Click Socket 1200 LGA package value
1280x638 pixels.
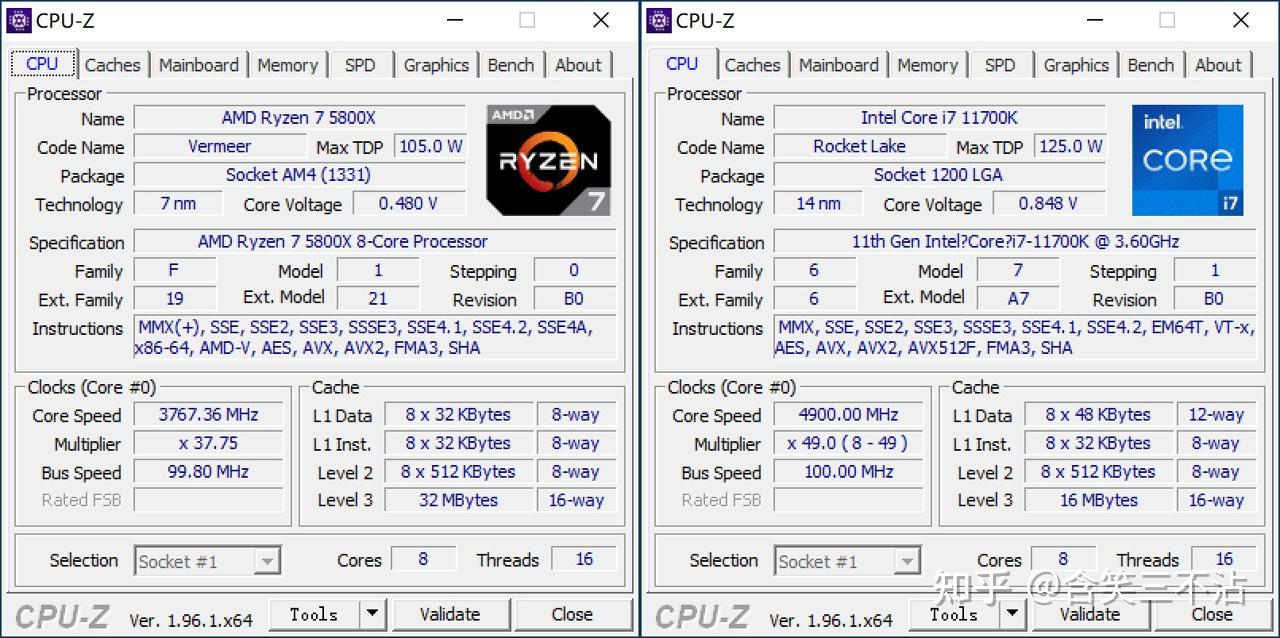939,175
